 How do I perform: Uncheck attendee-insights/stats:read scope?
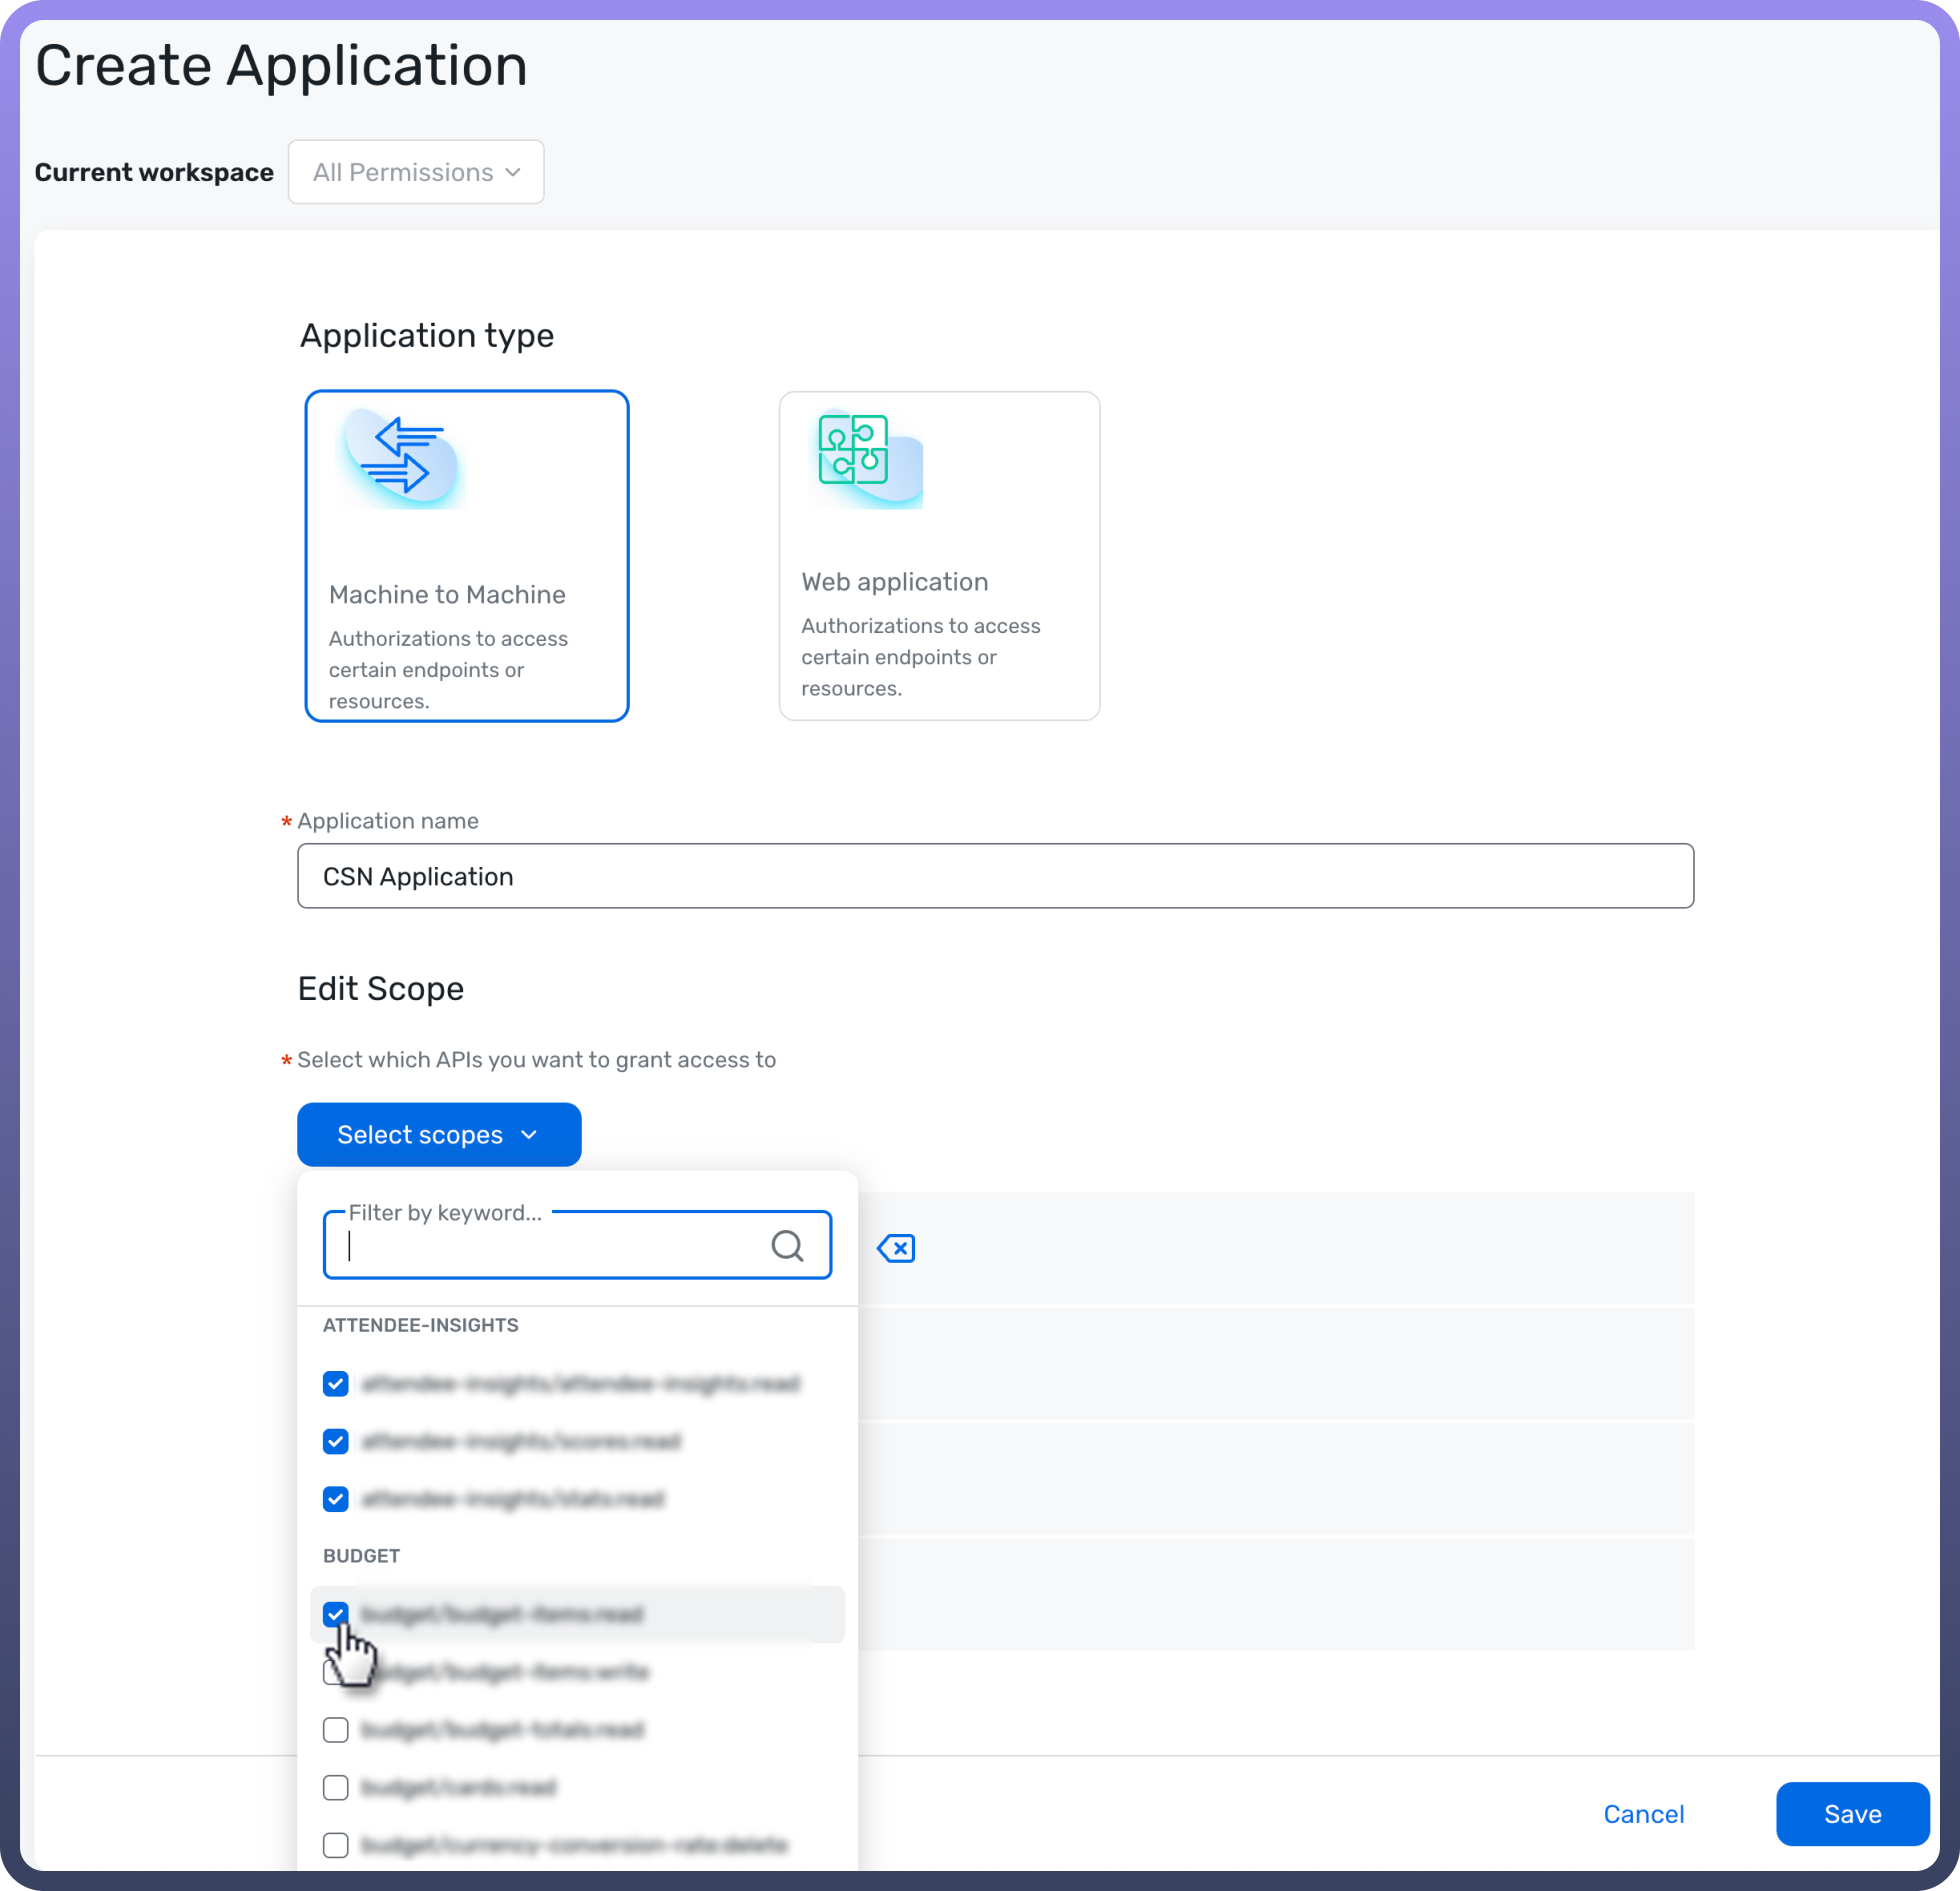point(336,1499)
